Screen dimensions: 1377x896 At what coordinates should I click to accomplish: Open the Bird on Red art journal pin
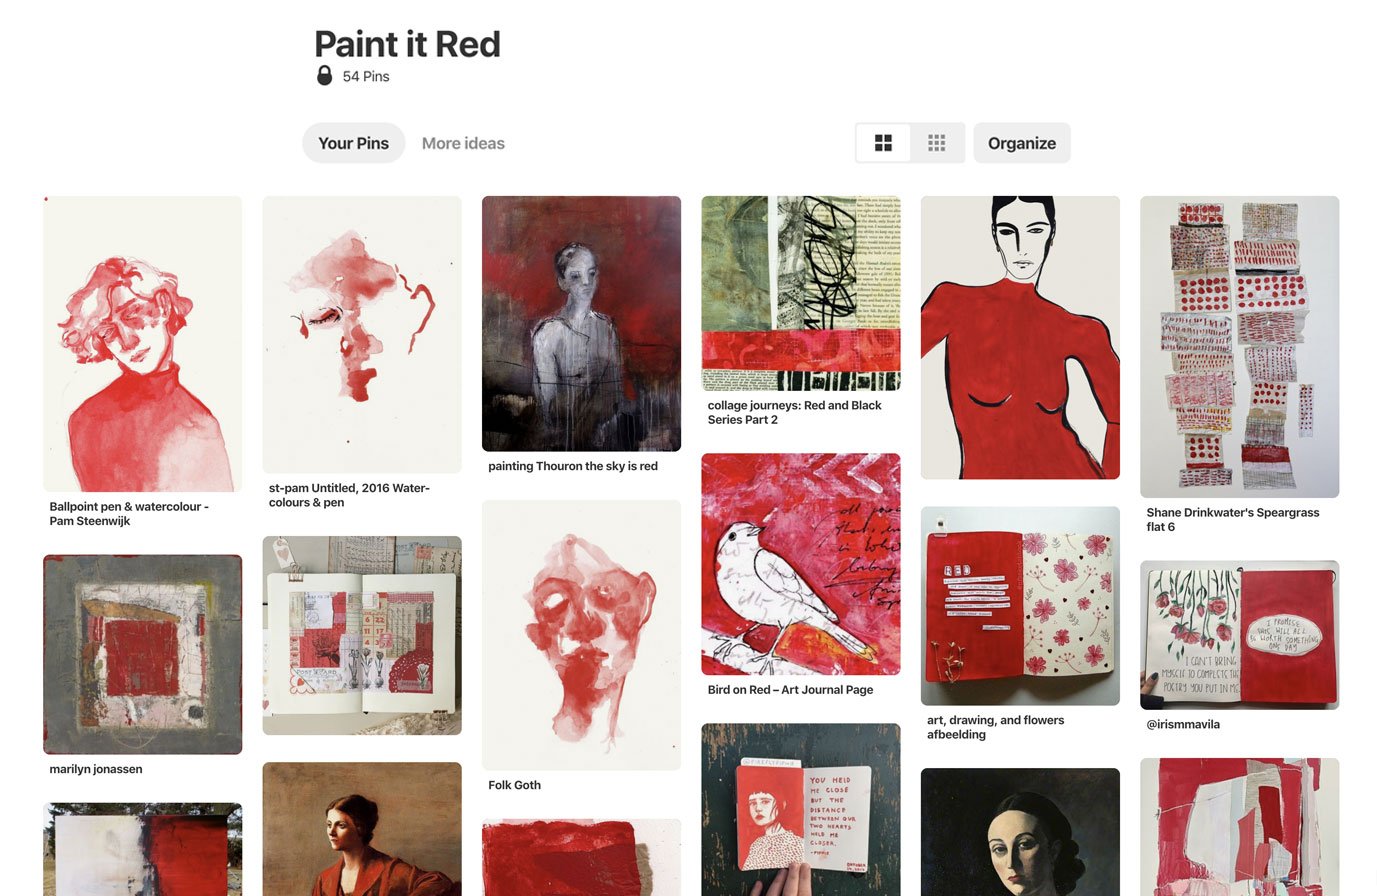801,565
